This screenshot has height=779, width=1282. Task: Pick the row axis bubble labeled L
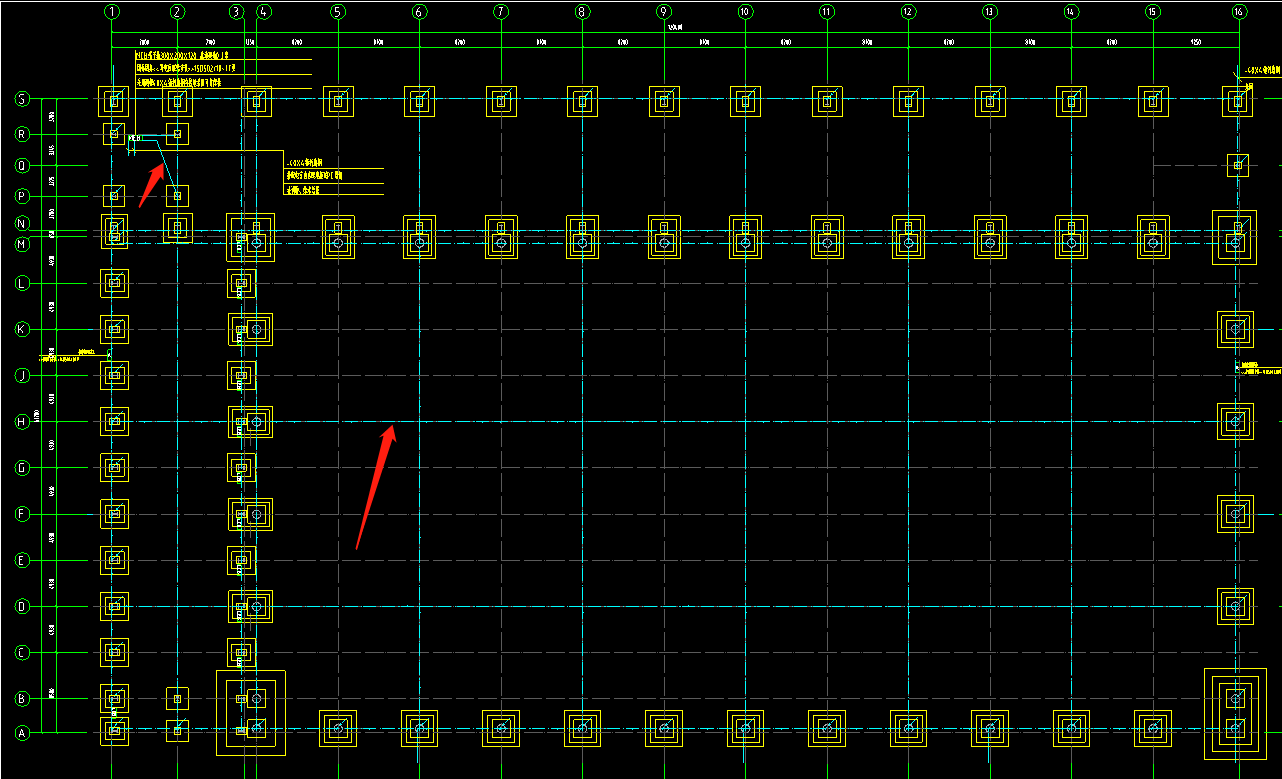coord(21,283)
